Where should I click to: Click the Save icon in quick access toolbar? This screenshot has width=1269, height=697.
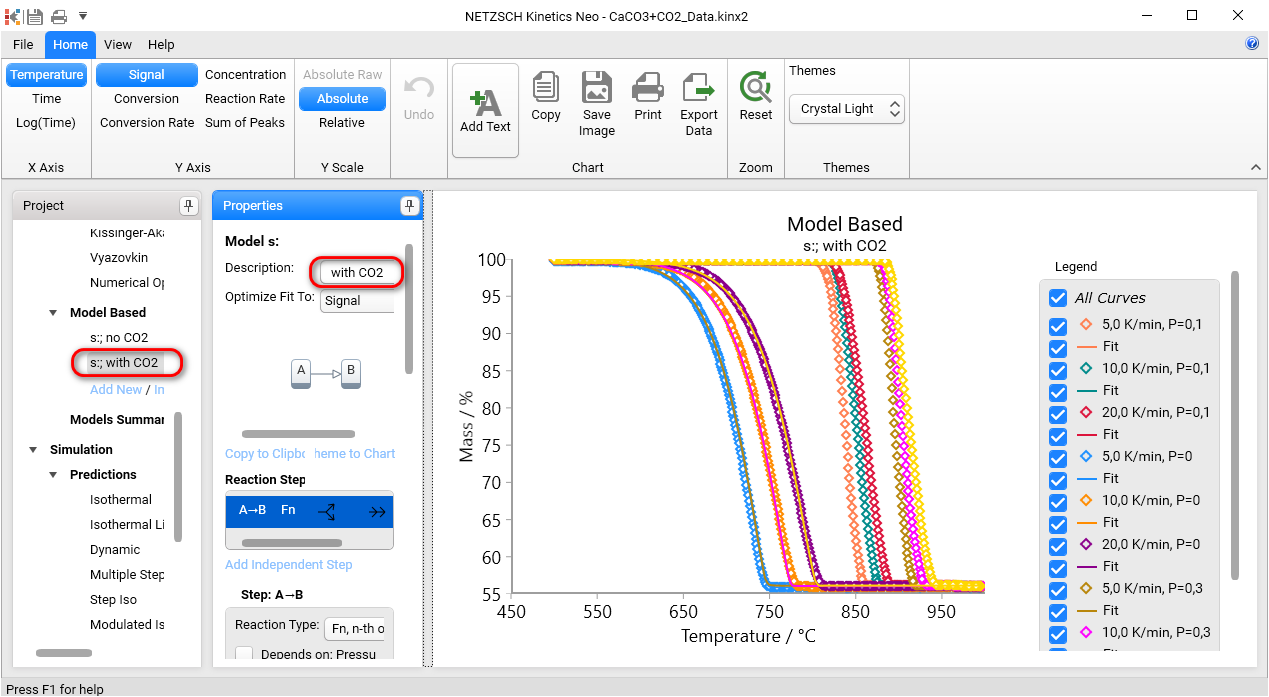pos(36,15)
